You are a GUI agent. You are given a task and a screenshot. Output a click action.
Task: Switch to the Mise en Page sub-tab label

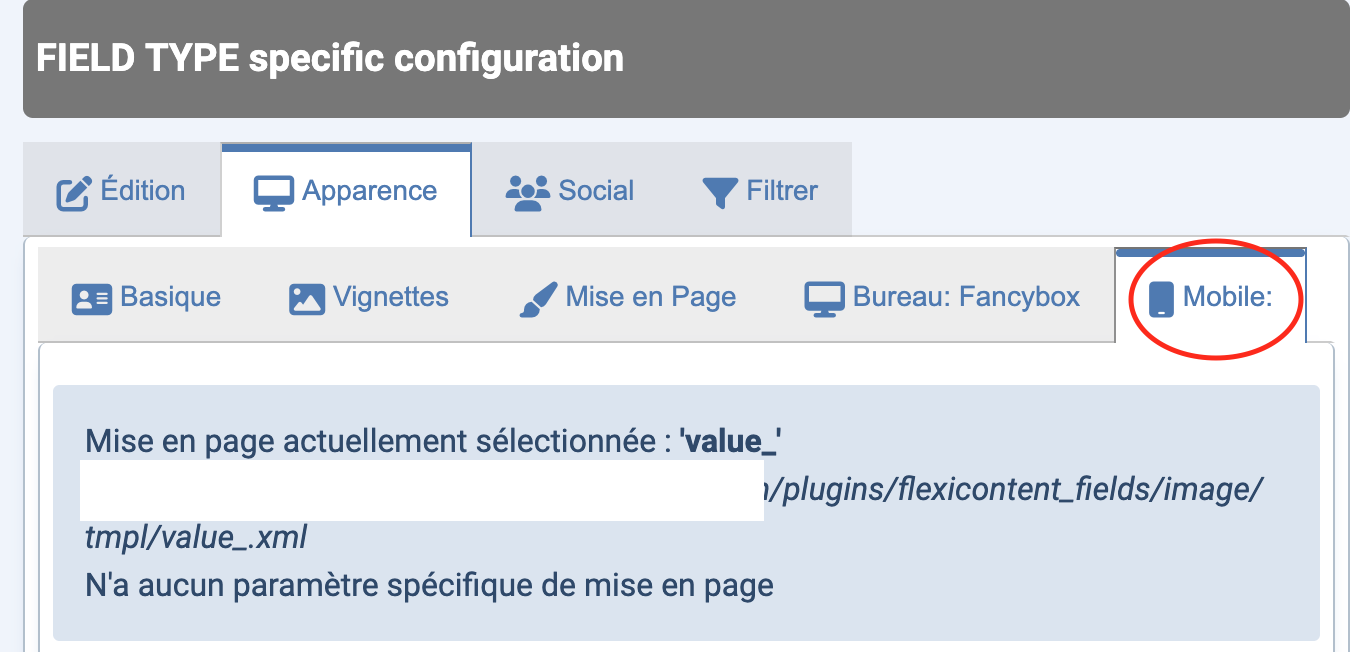[651, 297]
